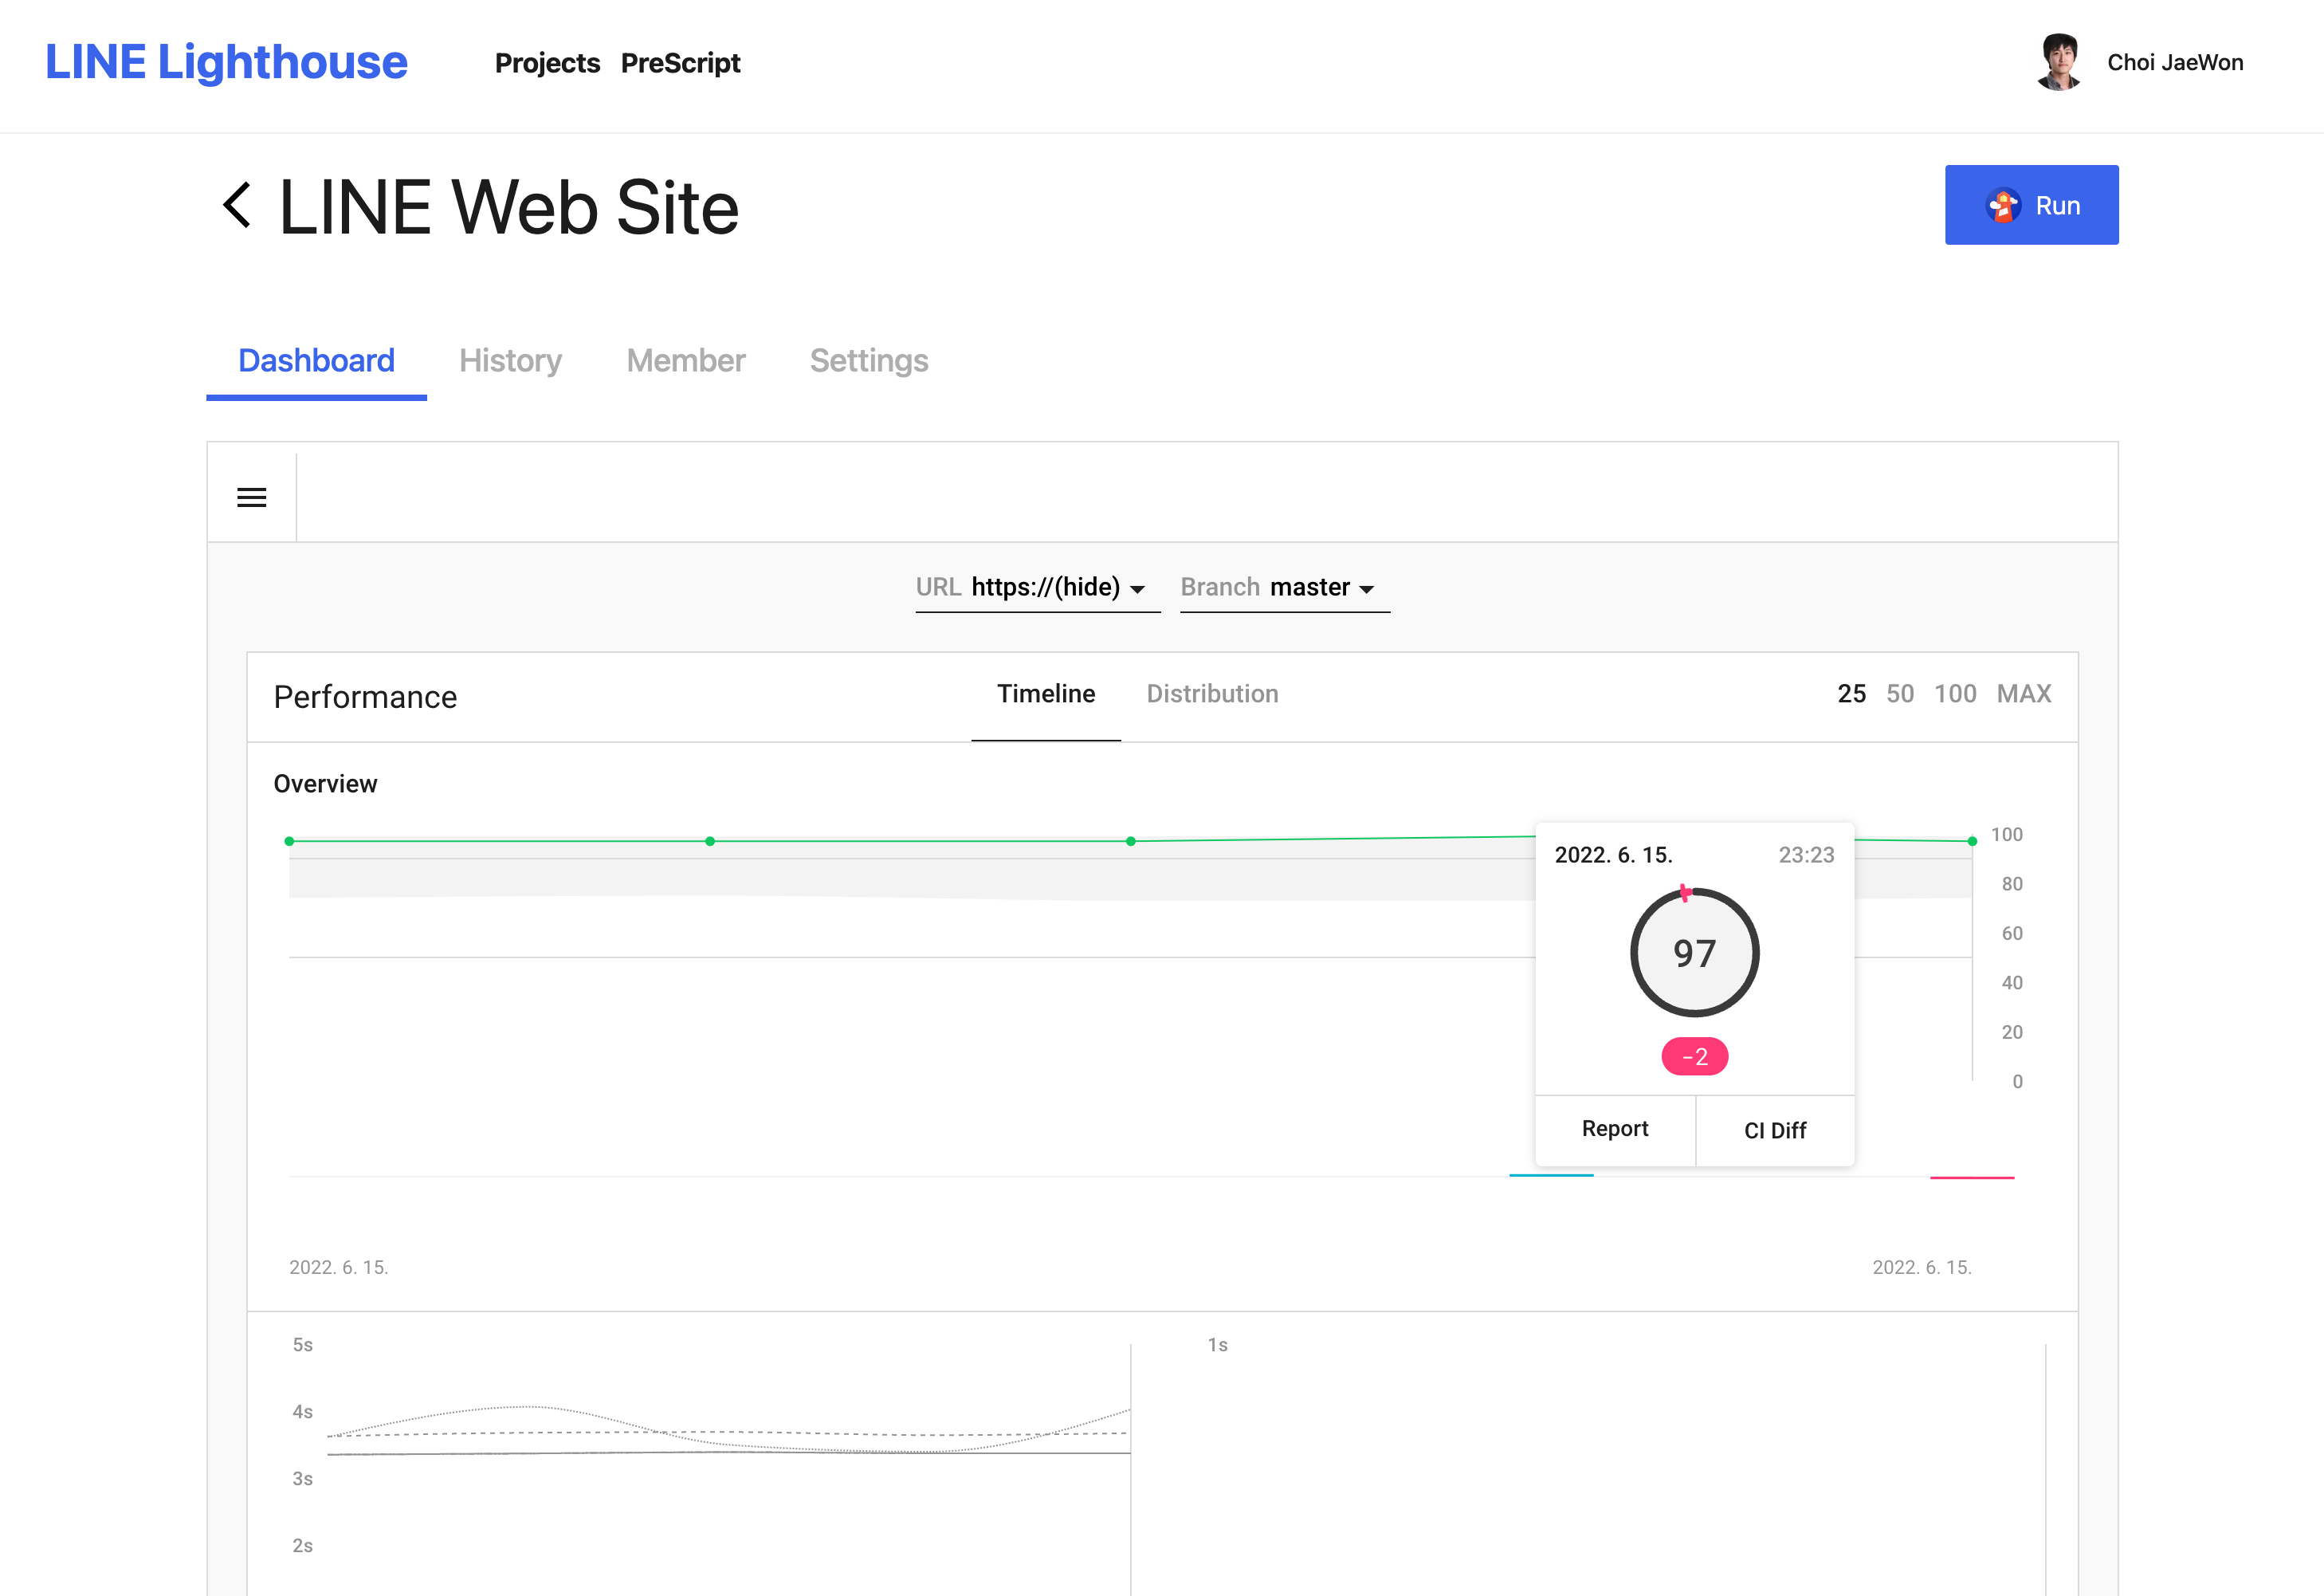Click the last green timeline data point
This screenshot has height=1596, width=2324.
[x=1972, y=841]
